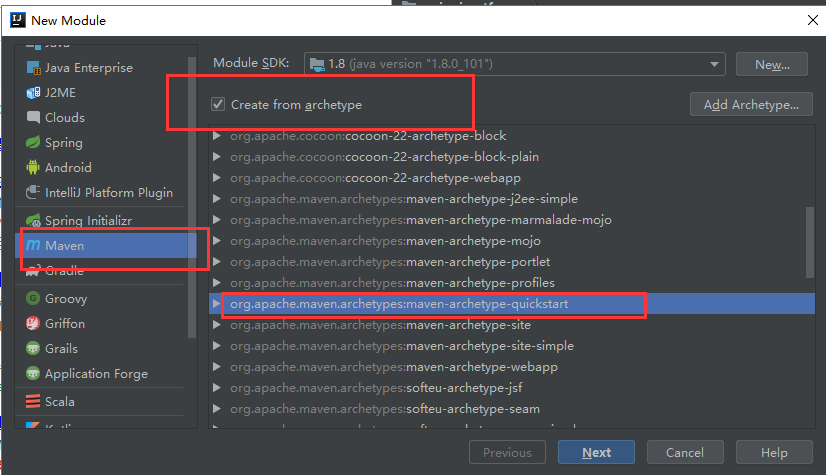Click the module type list scrollbar
The height and width of the screenshot is (475, 826).
point(192,197)
